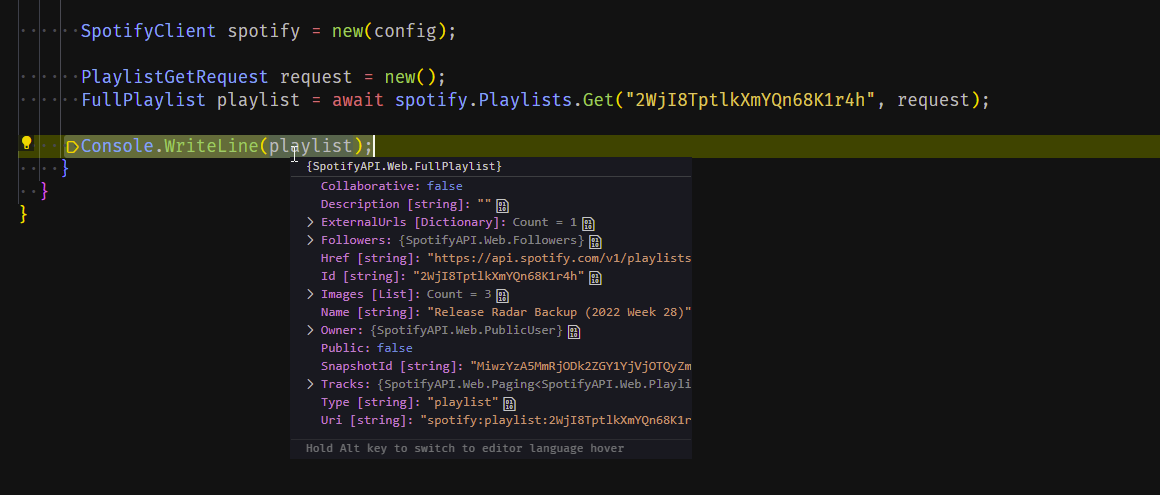Click the playlist variable in WriteLine
This screenshot has width=1160, height=495.
coord(311,146)
